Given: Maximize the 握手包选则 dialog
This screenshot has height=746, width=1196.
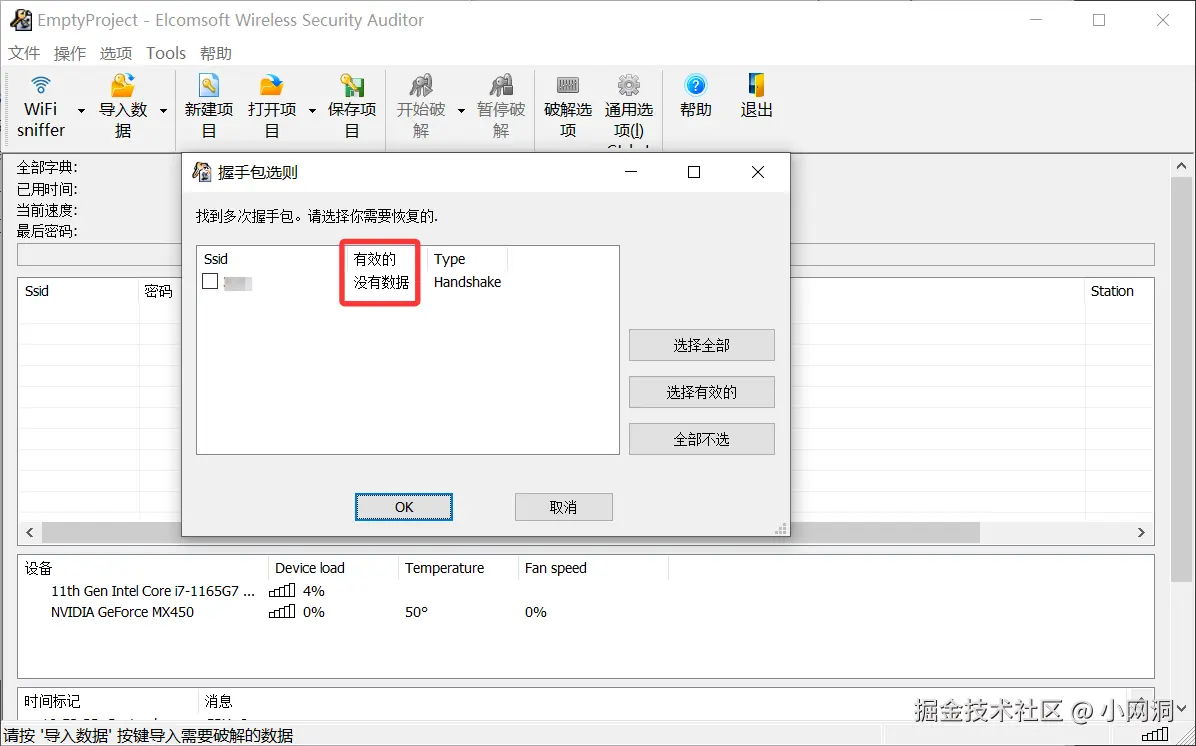Looking at the screenshot, I should click(693, 172).
